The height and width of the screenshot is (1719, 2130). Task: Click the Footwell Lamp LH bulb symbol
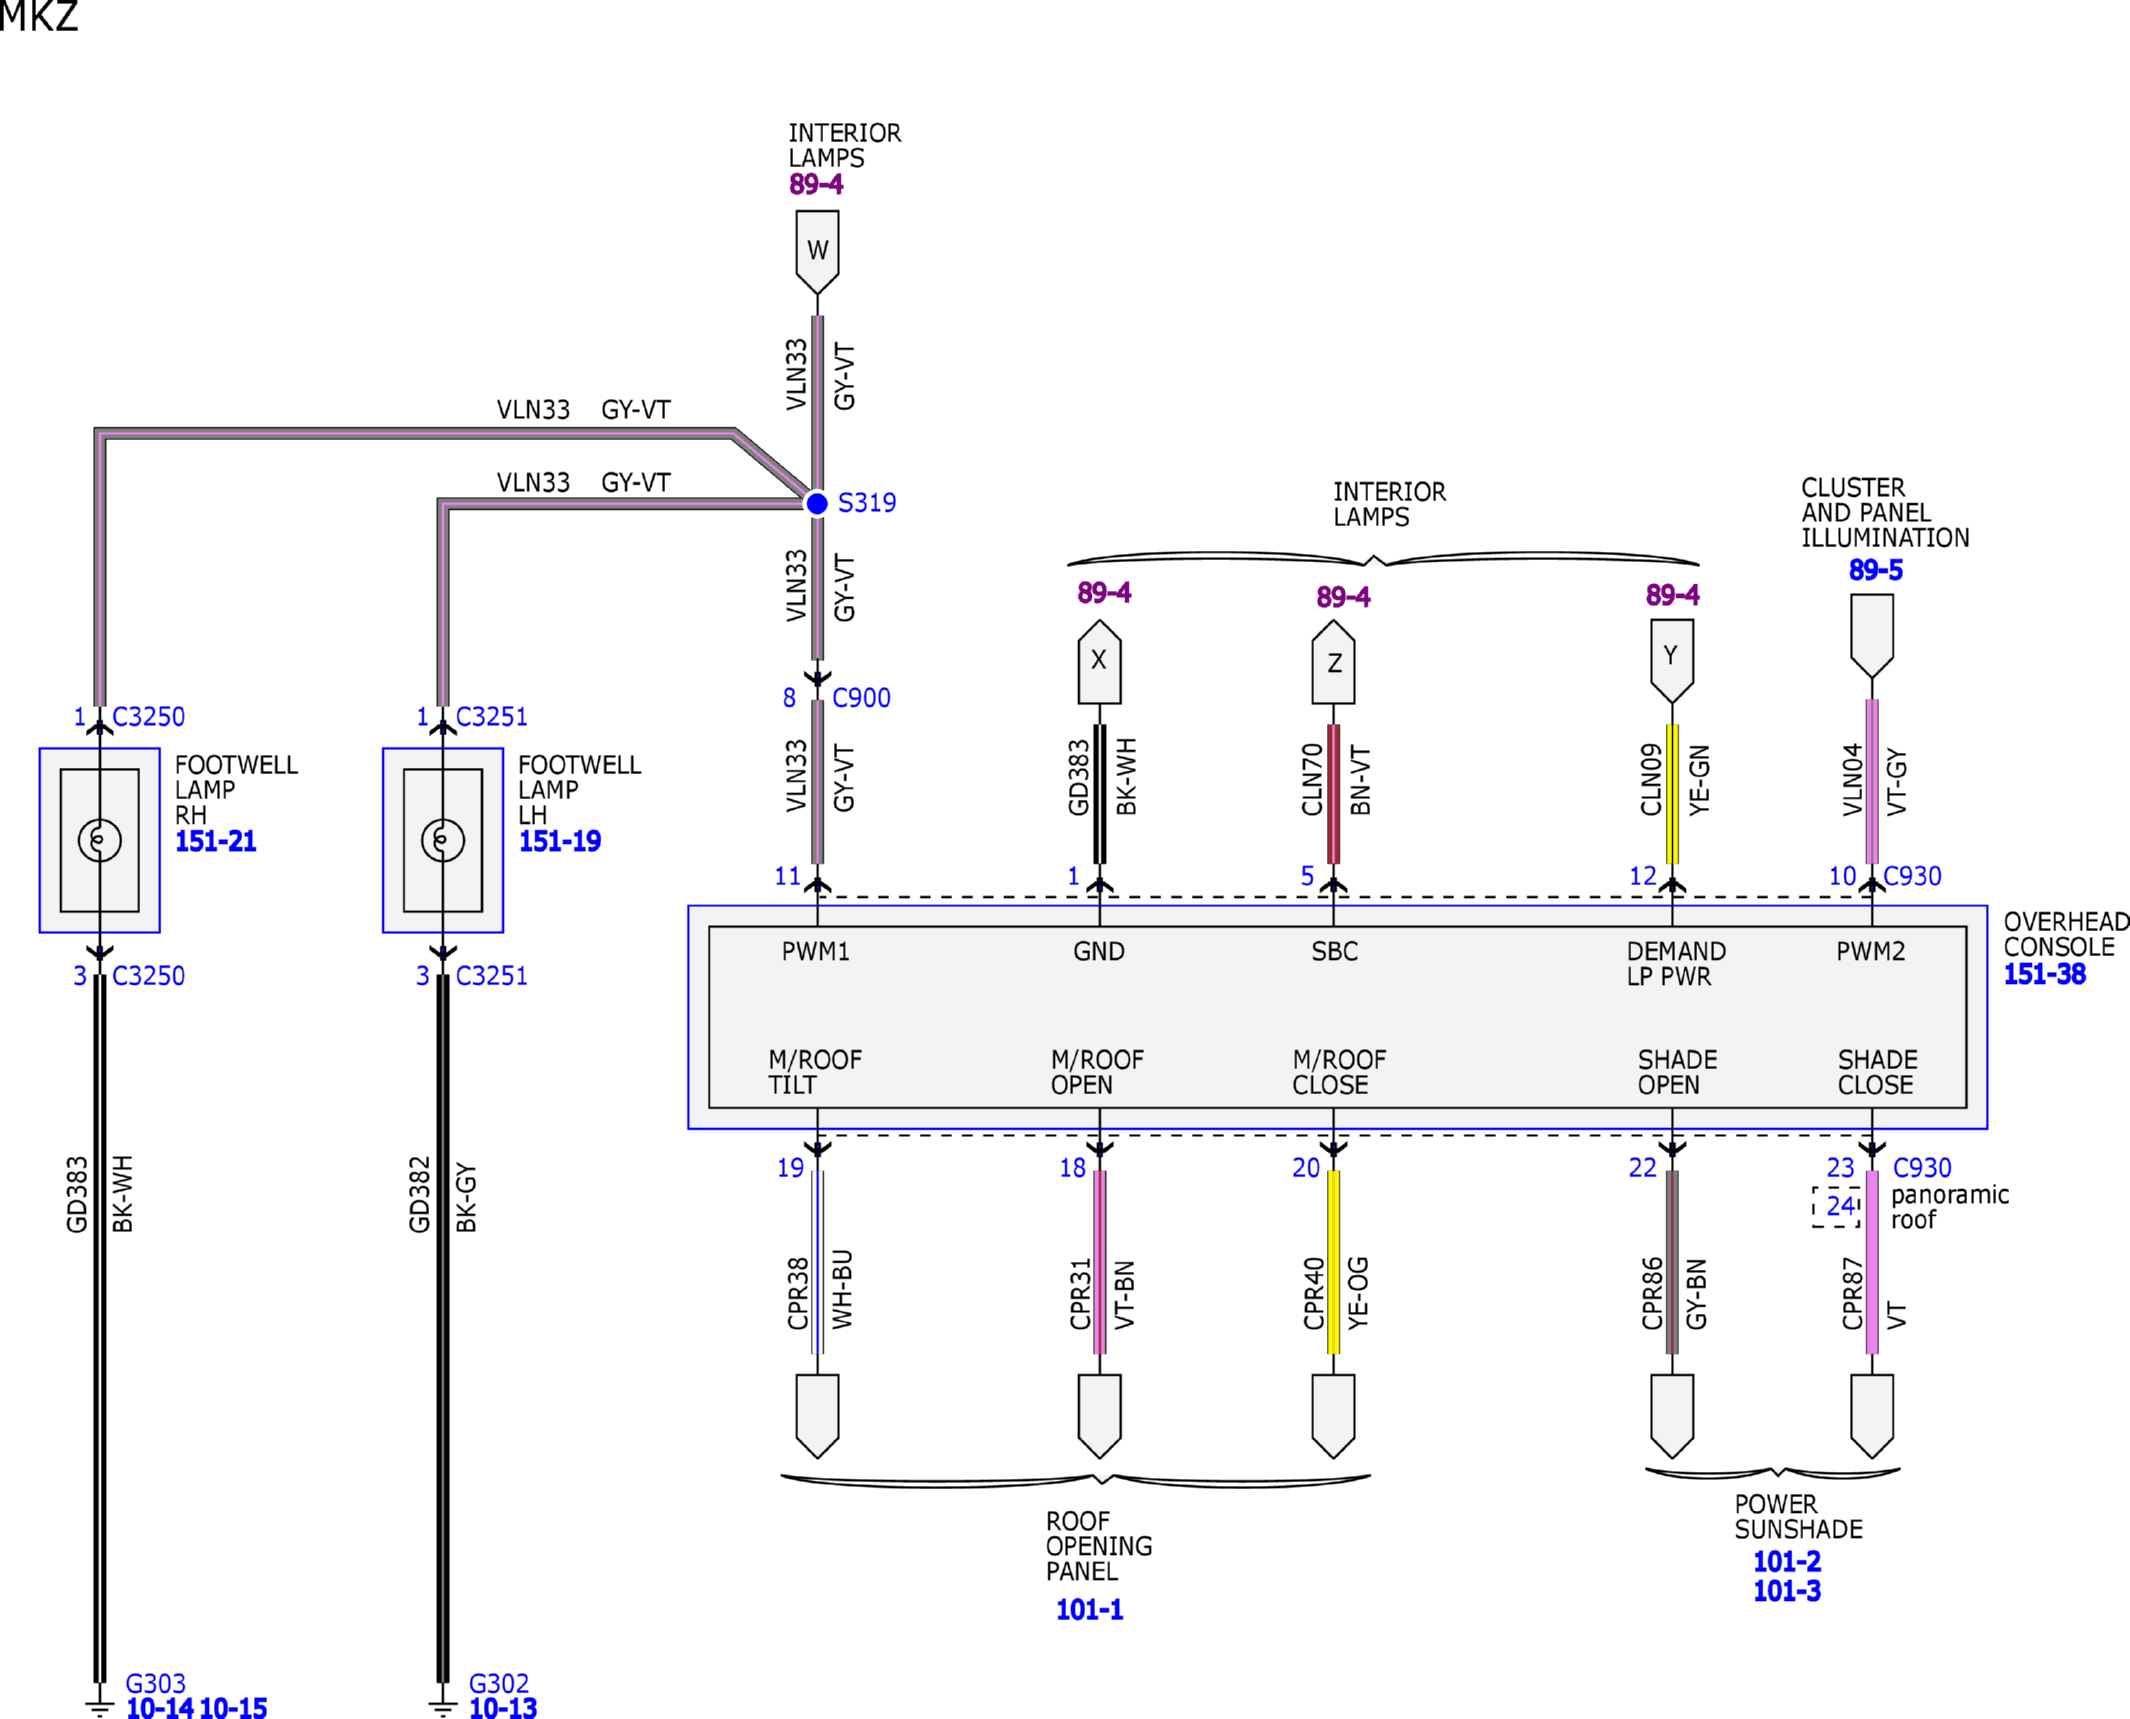(x=442, y=840)
